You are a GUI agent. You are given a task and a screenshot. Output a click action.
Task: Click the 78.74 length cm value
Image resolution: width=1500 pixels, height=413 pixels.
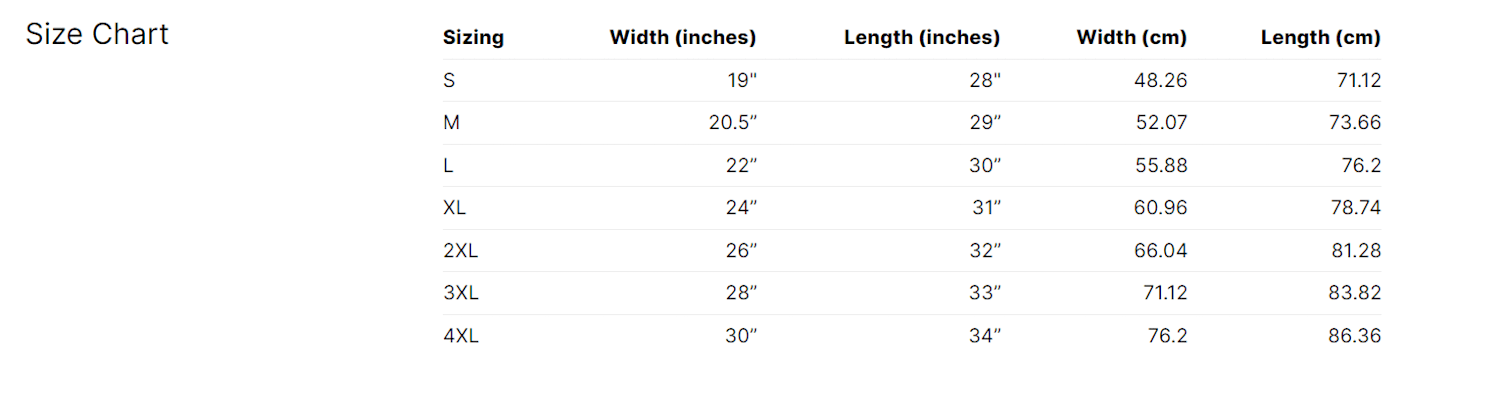[x=1355, y=208]
